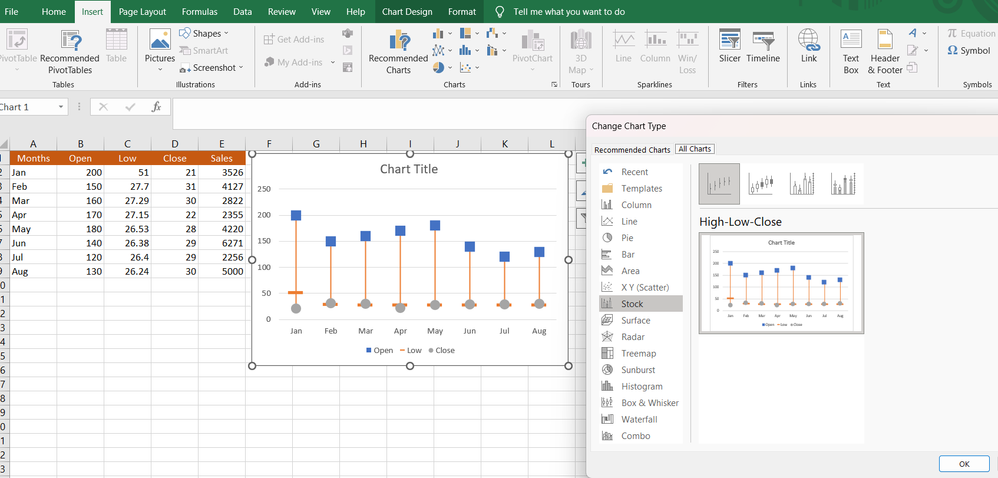
Task: Open Recommended PivotTables
Action: tap(70, 51)
